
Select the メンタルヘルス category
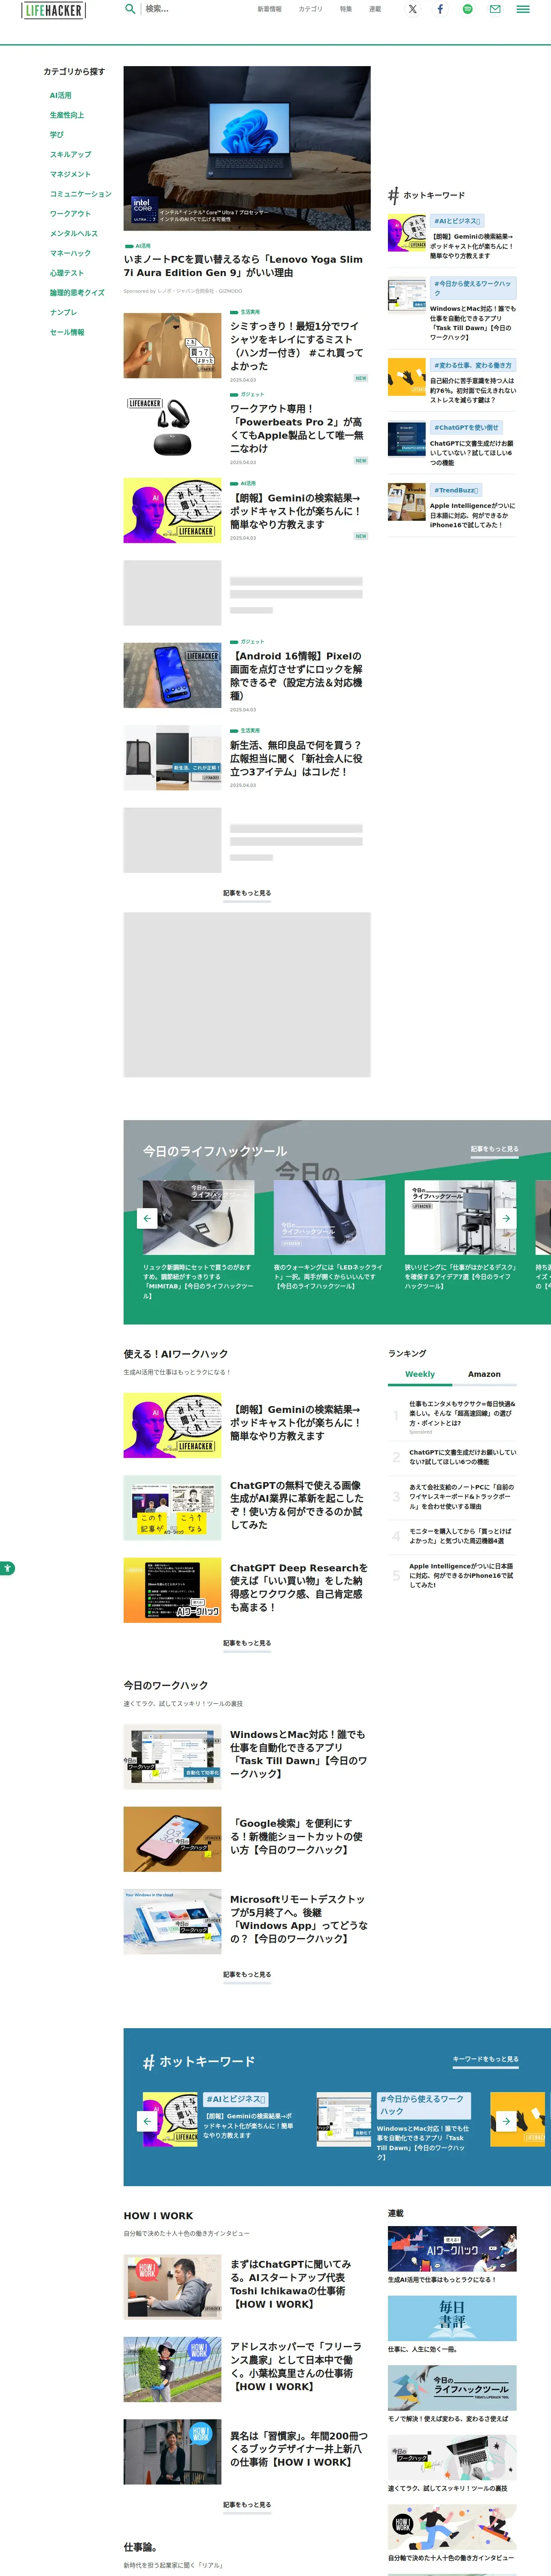click(x=74, y=234)
